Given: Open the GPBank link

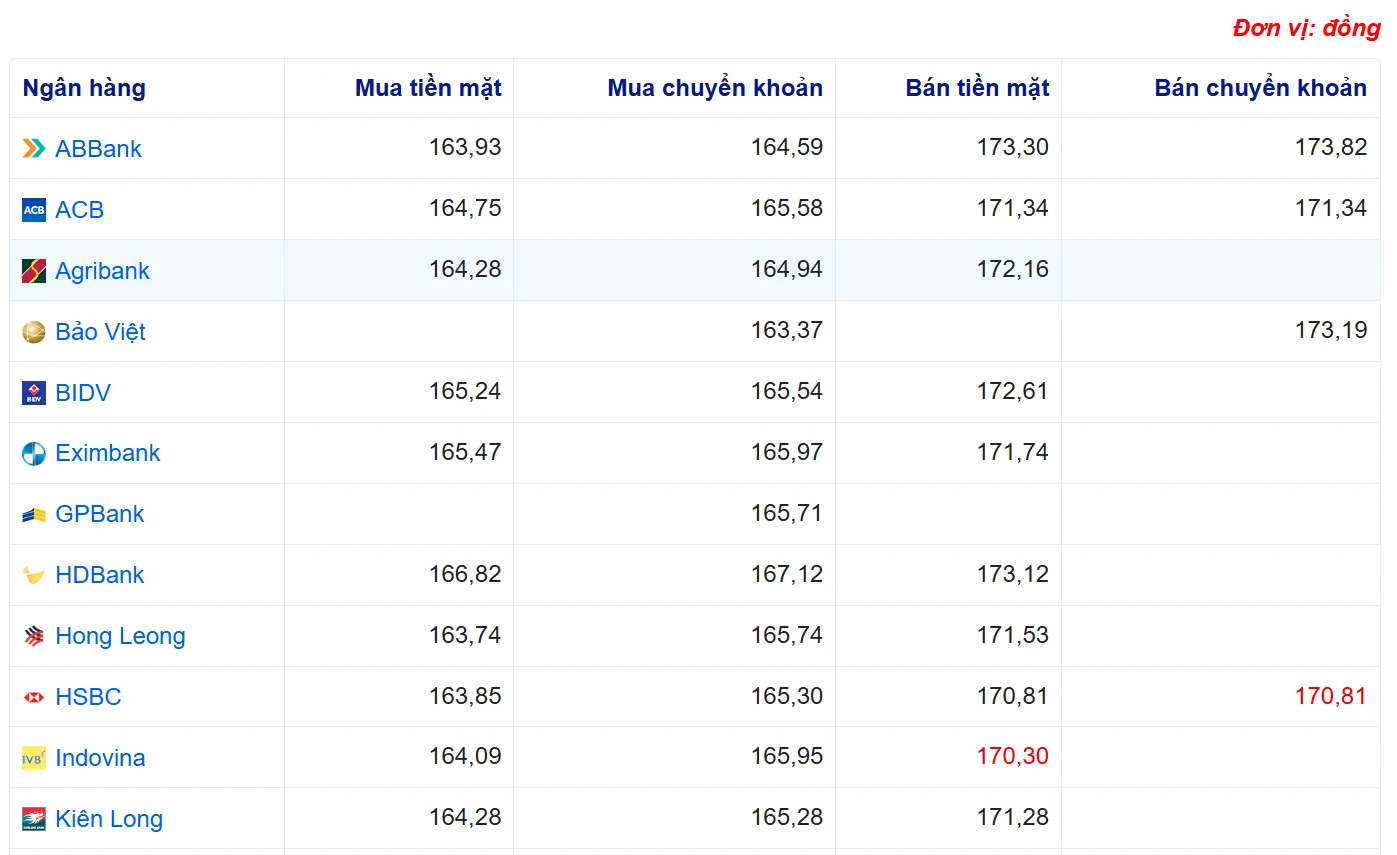Looking at the screenshot, I should coord(100,514).
